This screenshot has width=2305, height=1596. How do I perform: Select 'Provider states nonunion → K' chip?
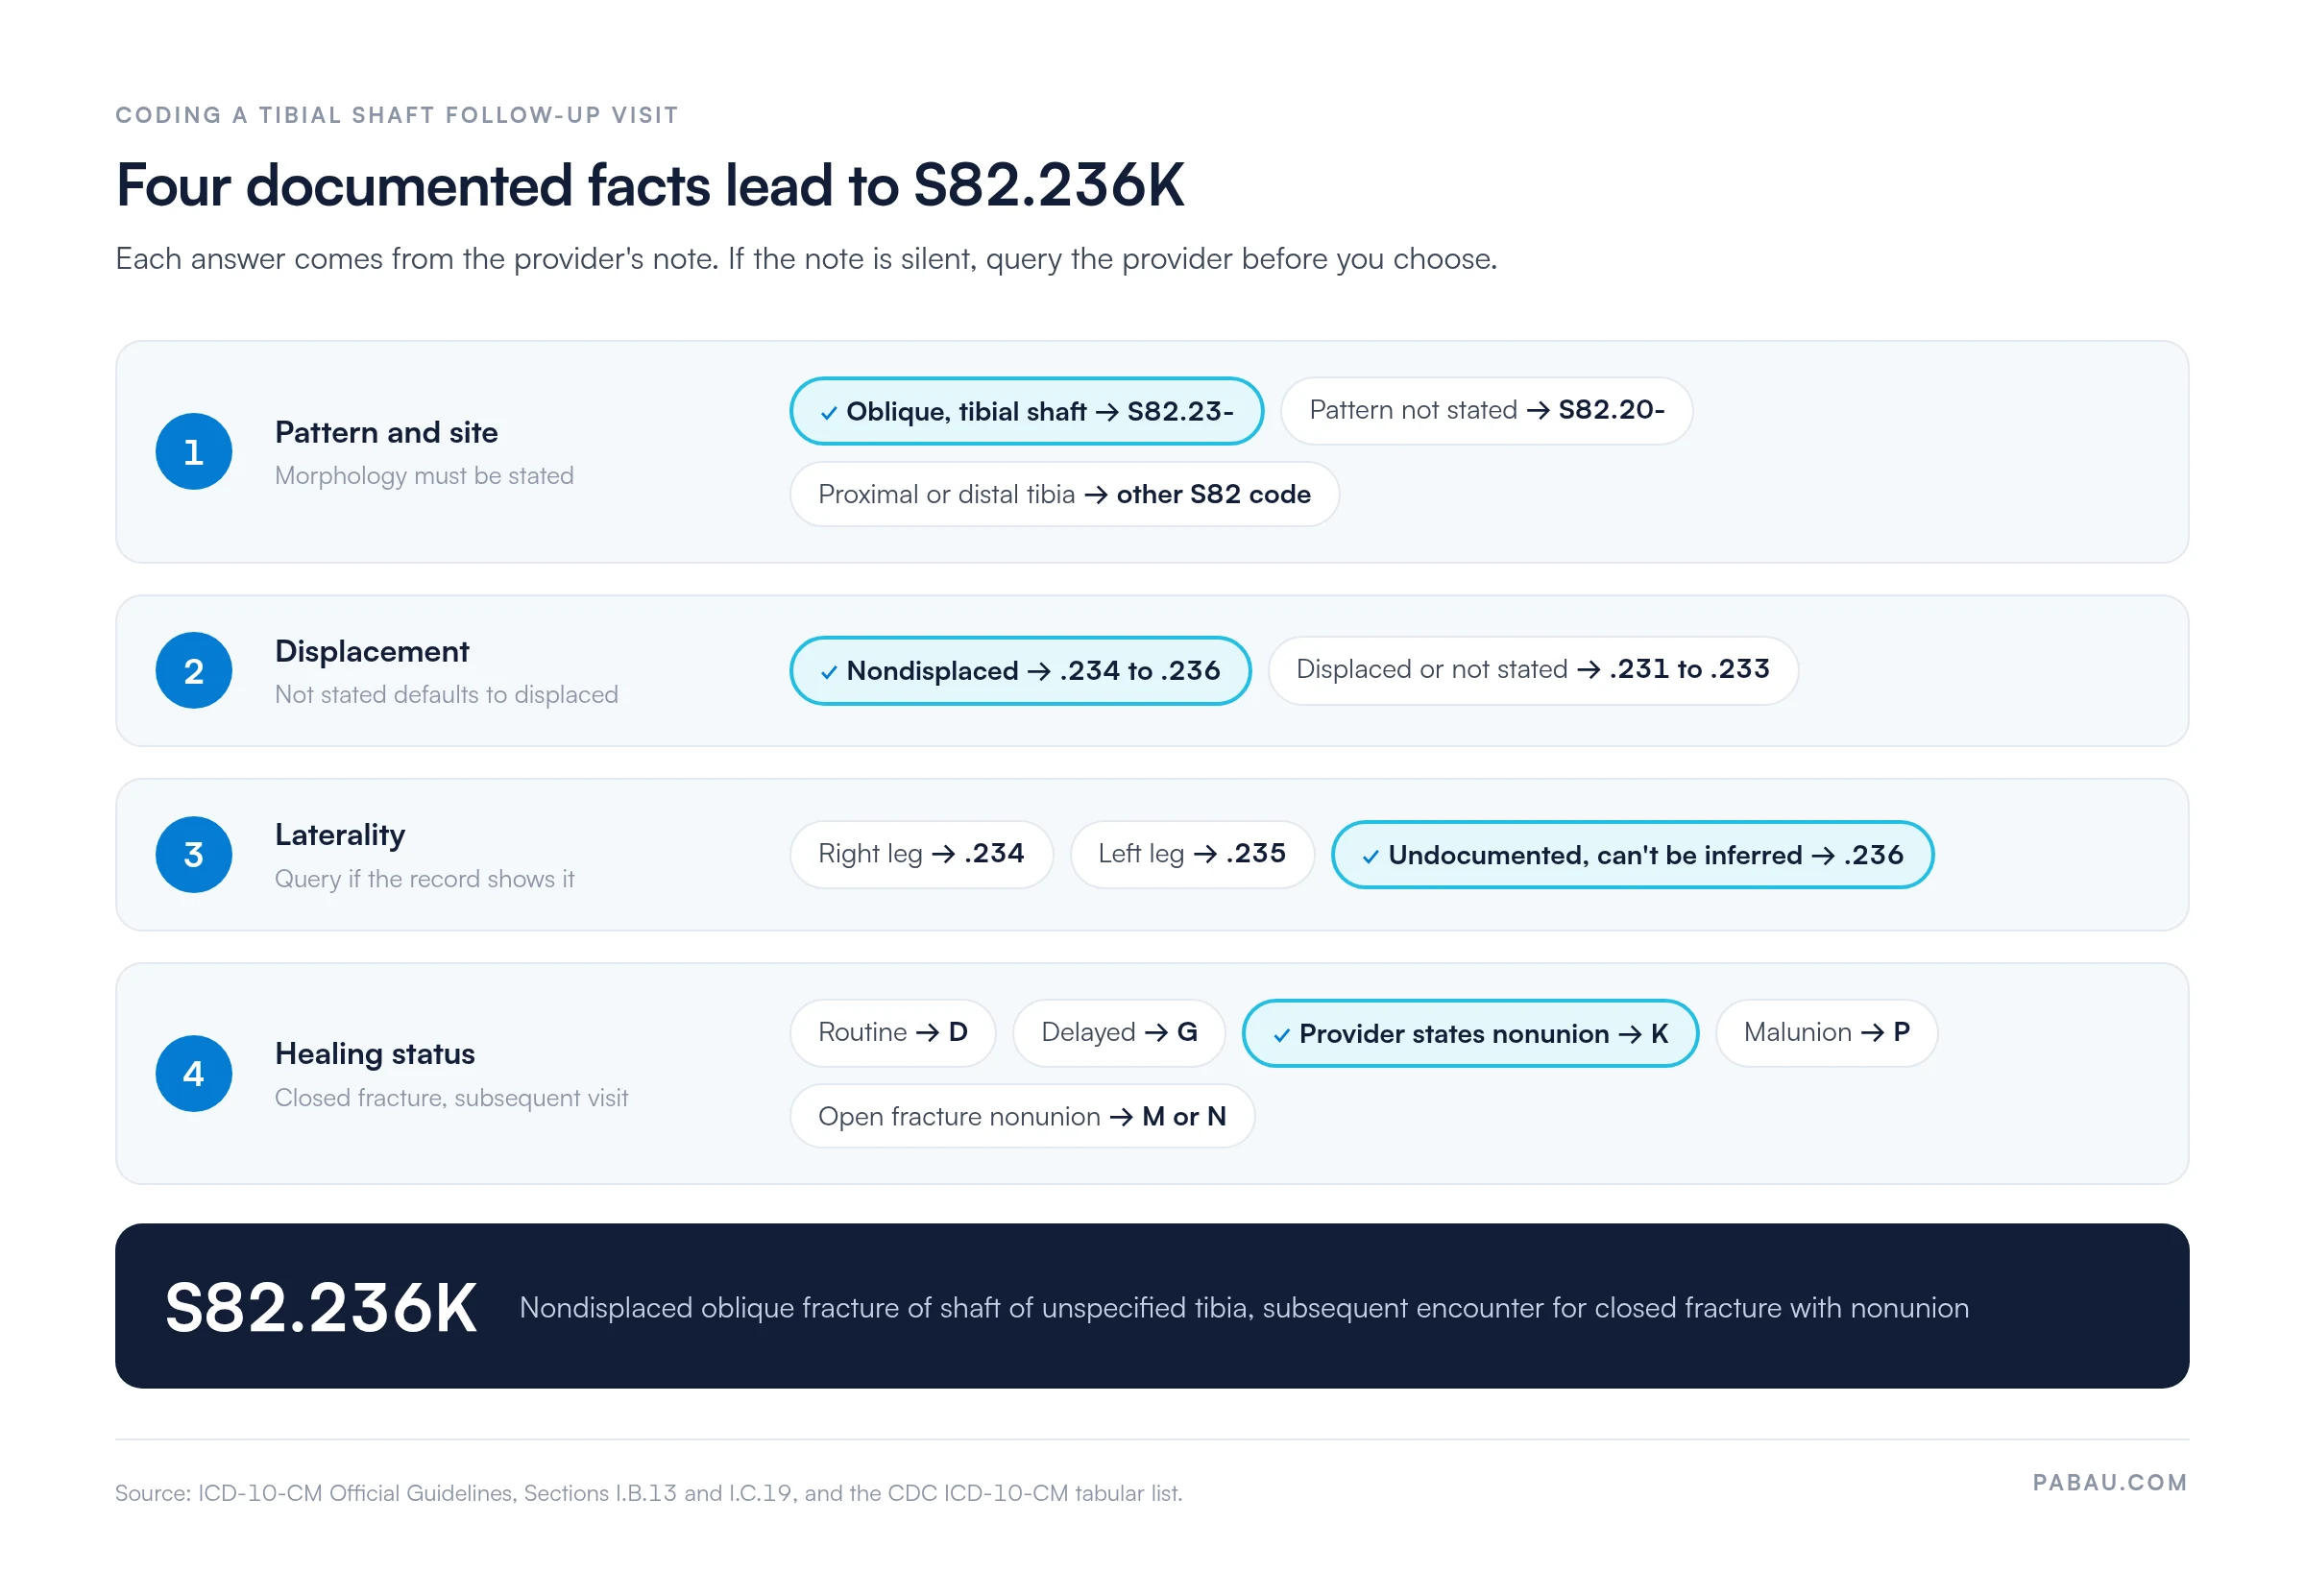tap(1470, 1034)
